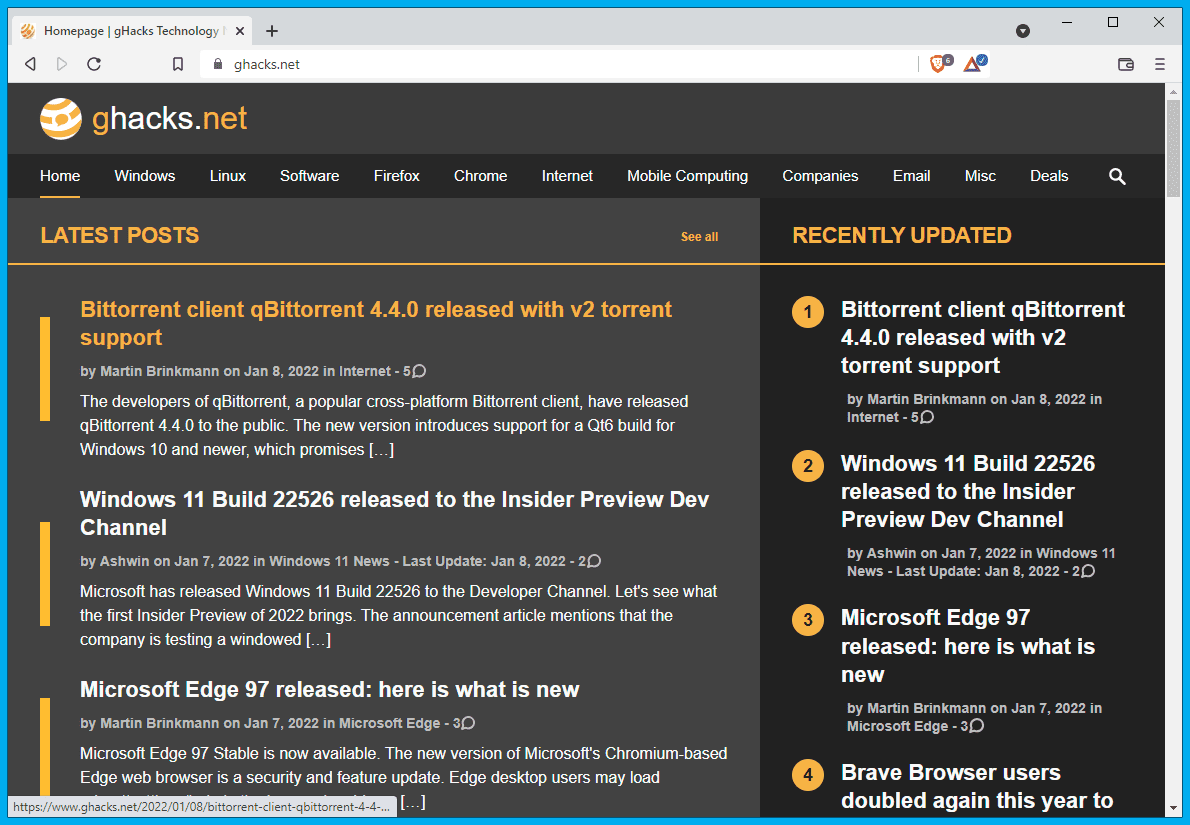Open the browser hamburger menu

pos(1160,64)
